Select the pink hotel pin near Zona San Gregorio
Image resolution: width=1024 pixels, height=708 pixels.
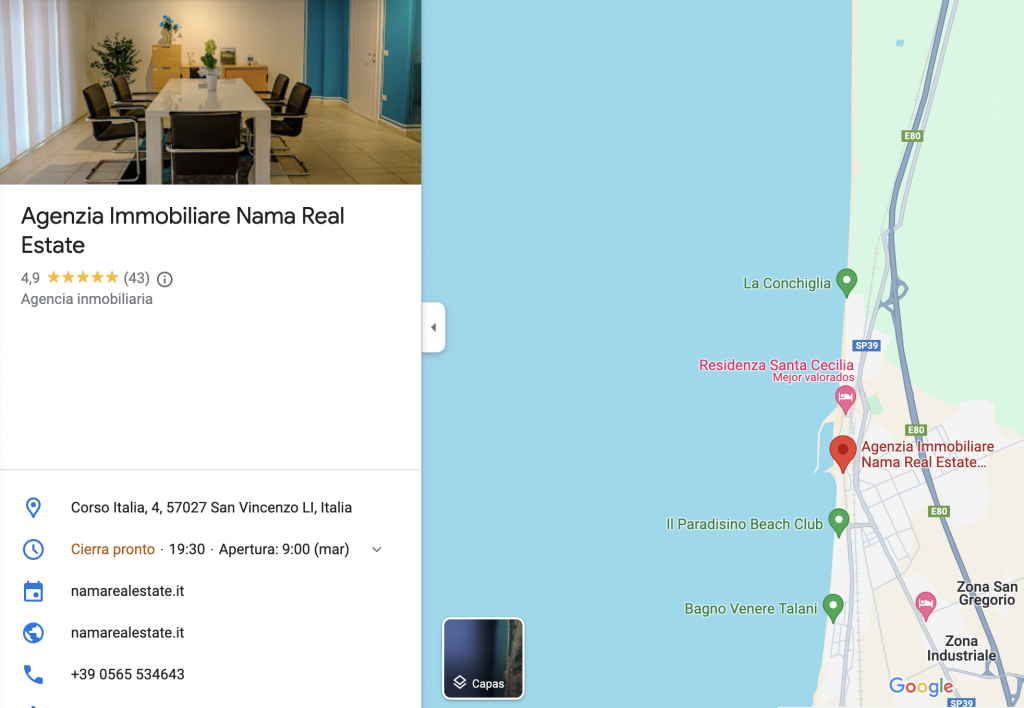[x=925, y=605]
